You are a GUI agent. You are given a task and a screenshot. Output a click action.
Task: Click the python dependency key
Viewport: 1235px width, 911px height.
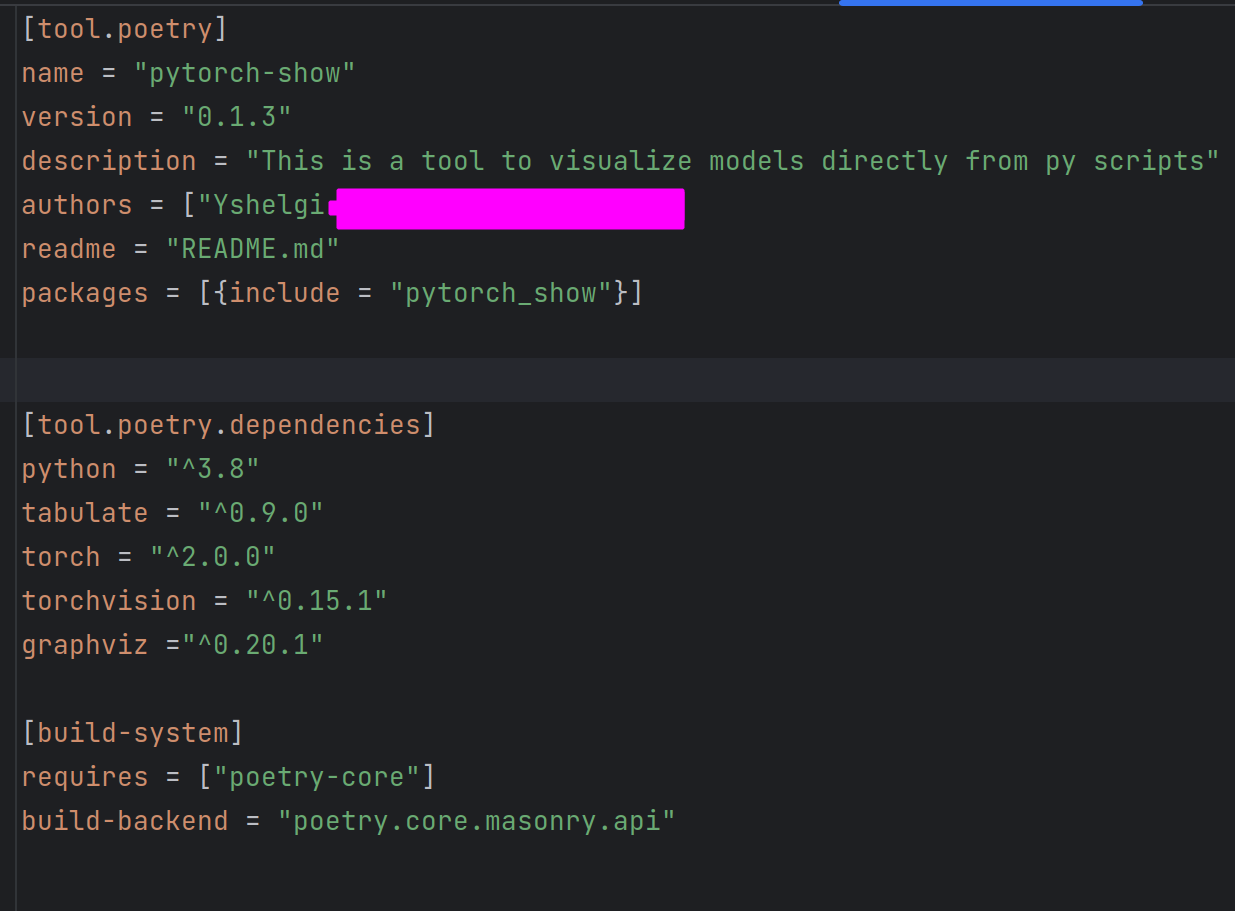[69, 469]
